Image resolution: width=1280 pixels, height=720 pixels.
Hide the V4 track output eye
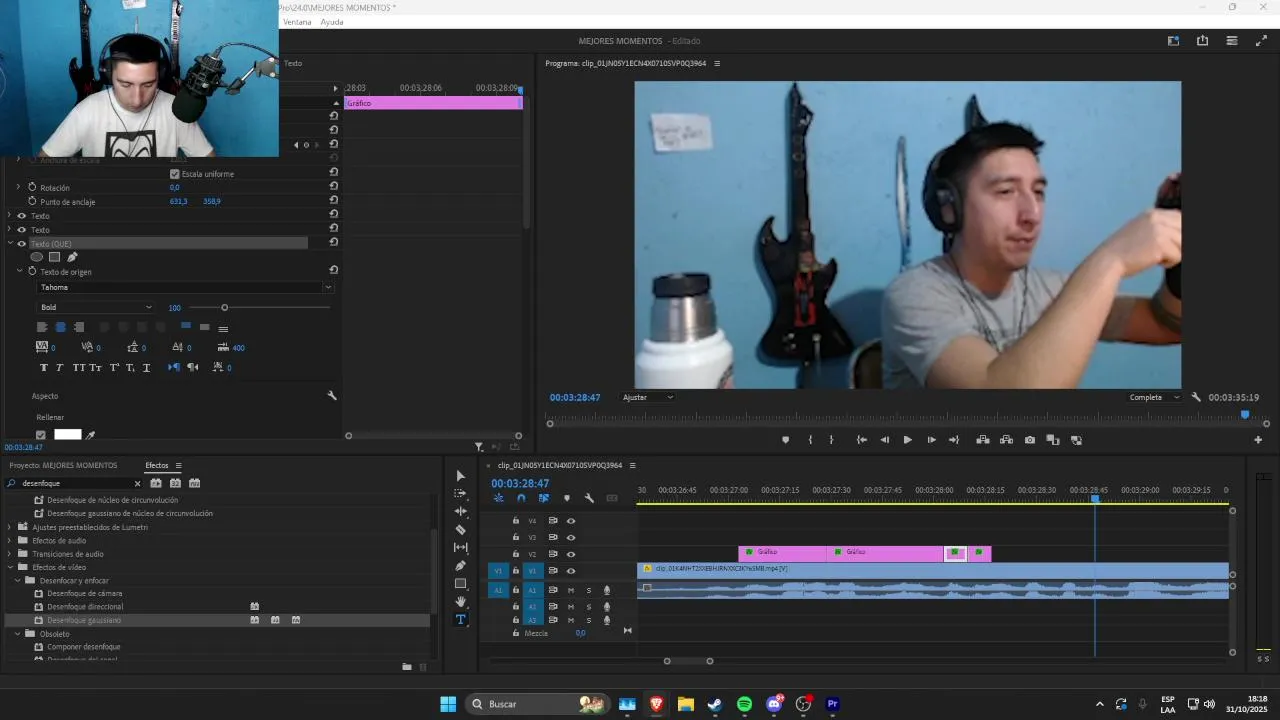tap(571, 521)
